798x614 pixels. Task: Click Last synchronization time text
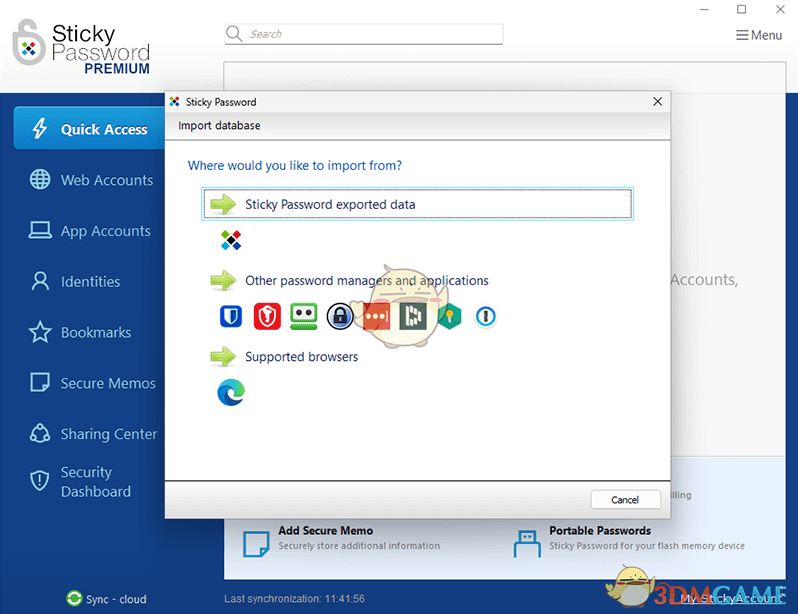pyautogui.click(x=295, y=599)
